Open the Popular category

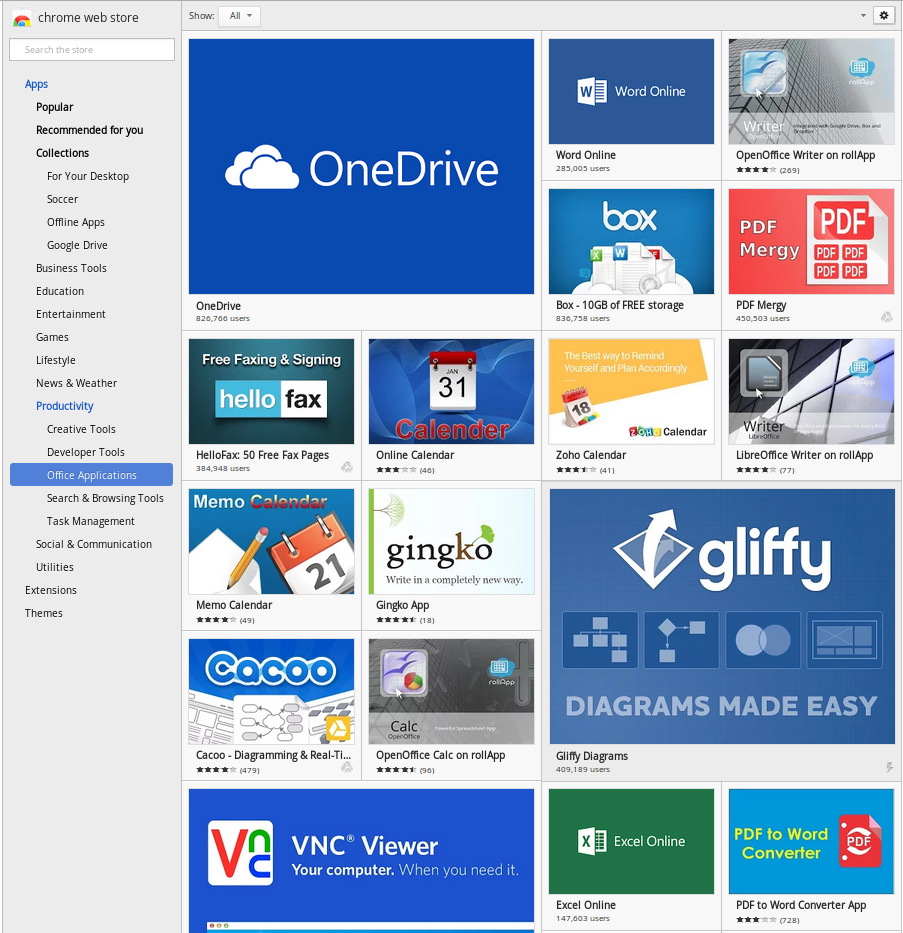(54, 107)
